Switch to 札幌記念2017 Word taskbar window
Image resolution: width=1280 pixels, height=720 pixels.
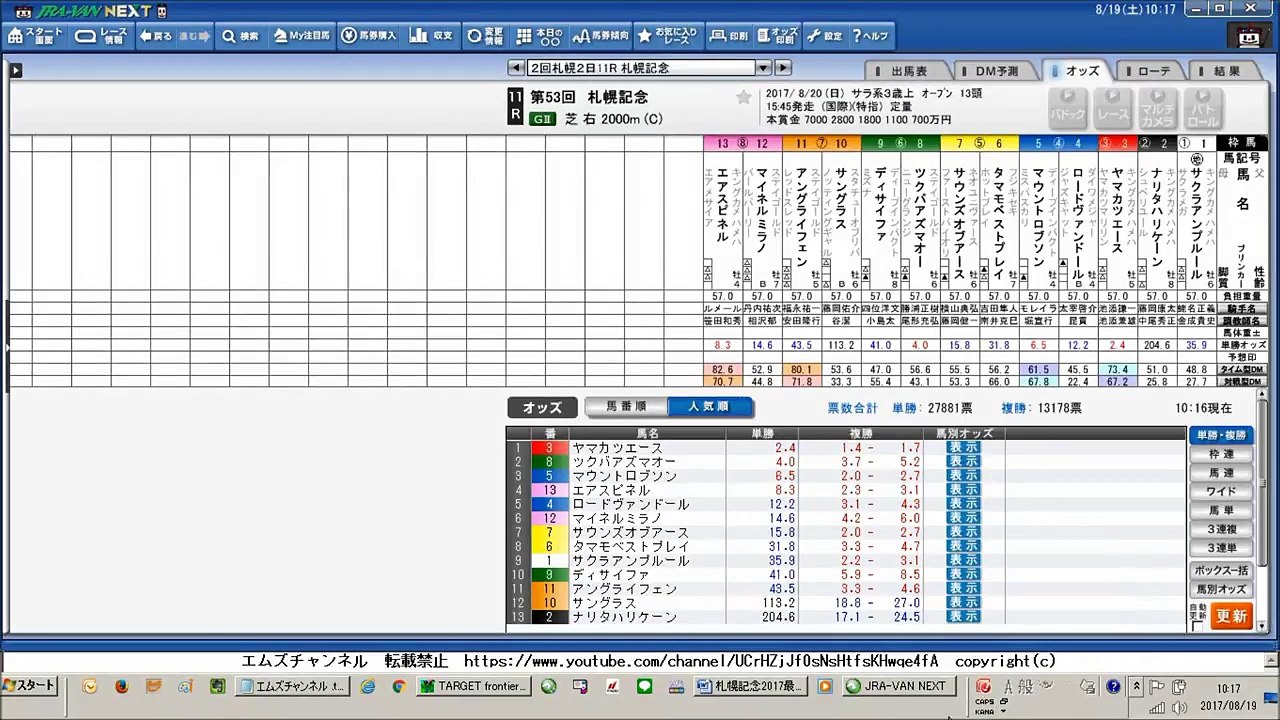pyautogui.click(x=749, y=686)
